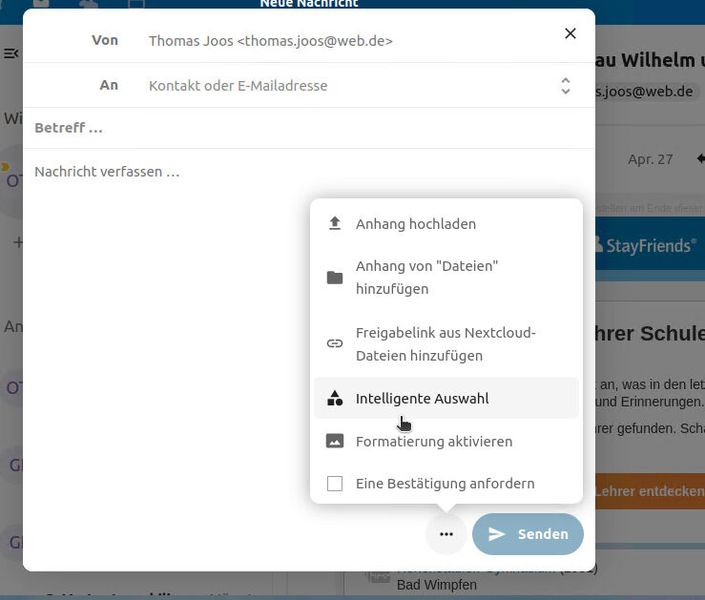
Task: Tick the Eine Bestätigung anfordern checkbox
Action: (x=335, y=484)
